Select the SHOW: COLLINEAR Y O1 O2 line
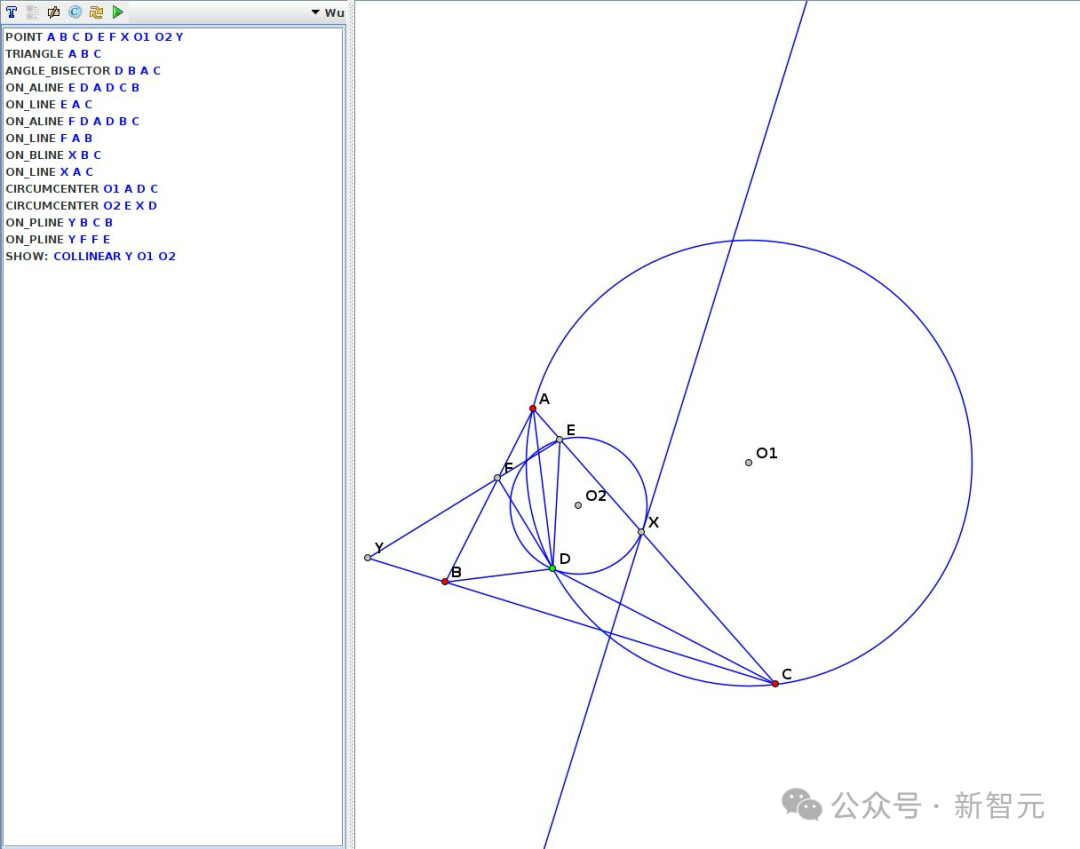The image size is (1080, 849). [x=90, y=256]
